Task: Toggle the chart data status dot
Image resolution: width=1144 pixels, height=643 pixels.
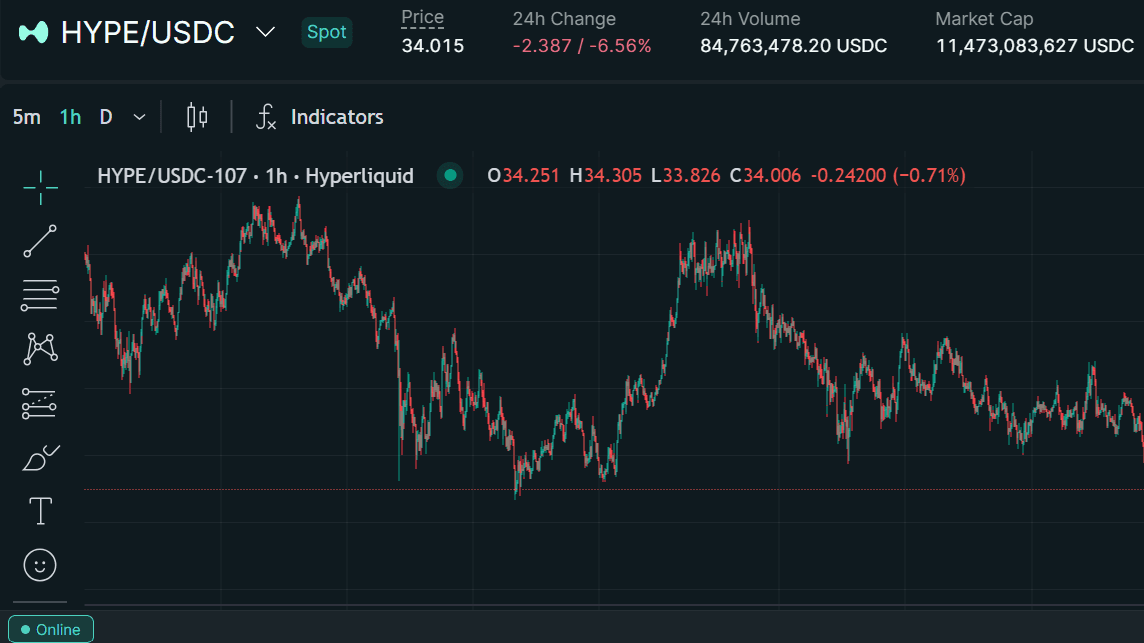Action: tap(449, 175)
